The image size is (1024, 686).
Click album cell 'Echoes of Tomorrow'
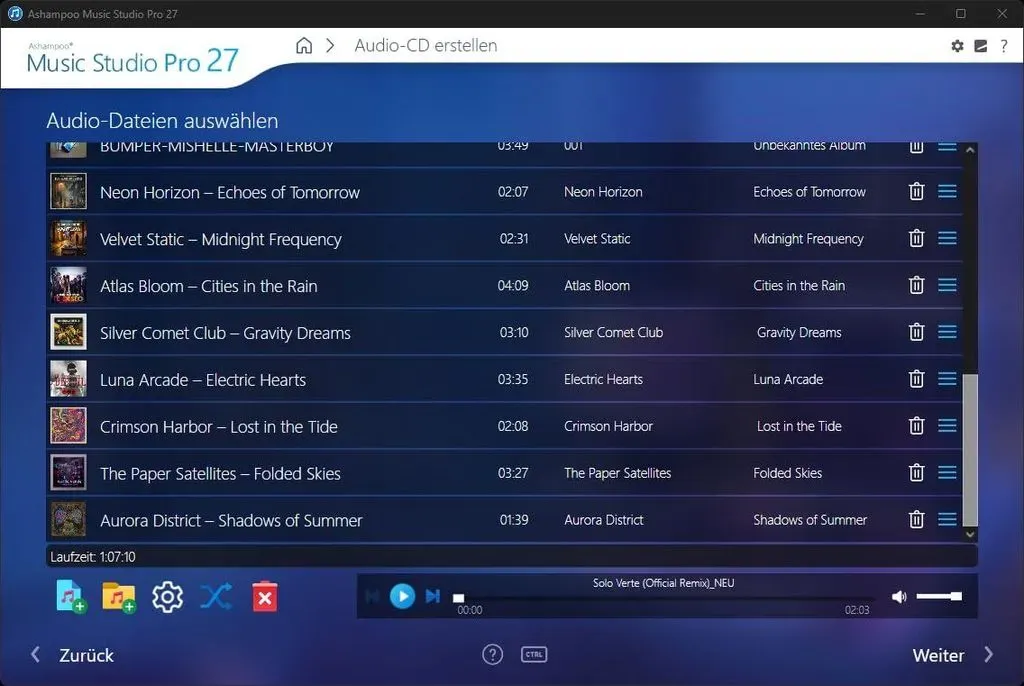point(809,192)
